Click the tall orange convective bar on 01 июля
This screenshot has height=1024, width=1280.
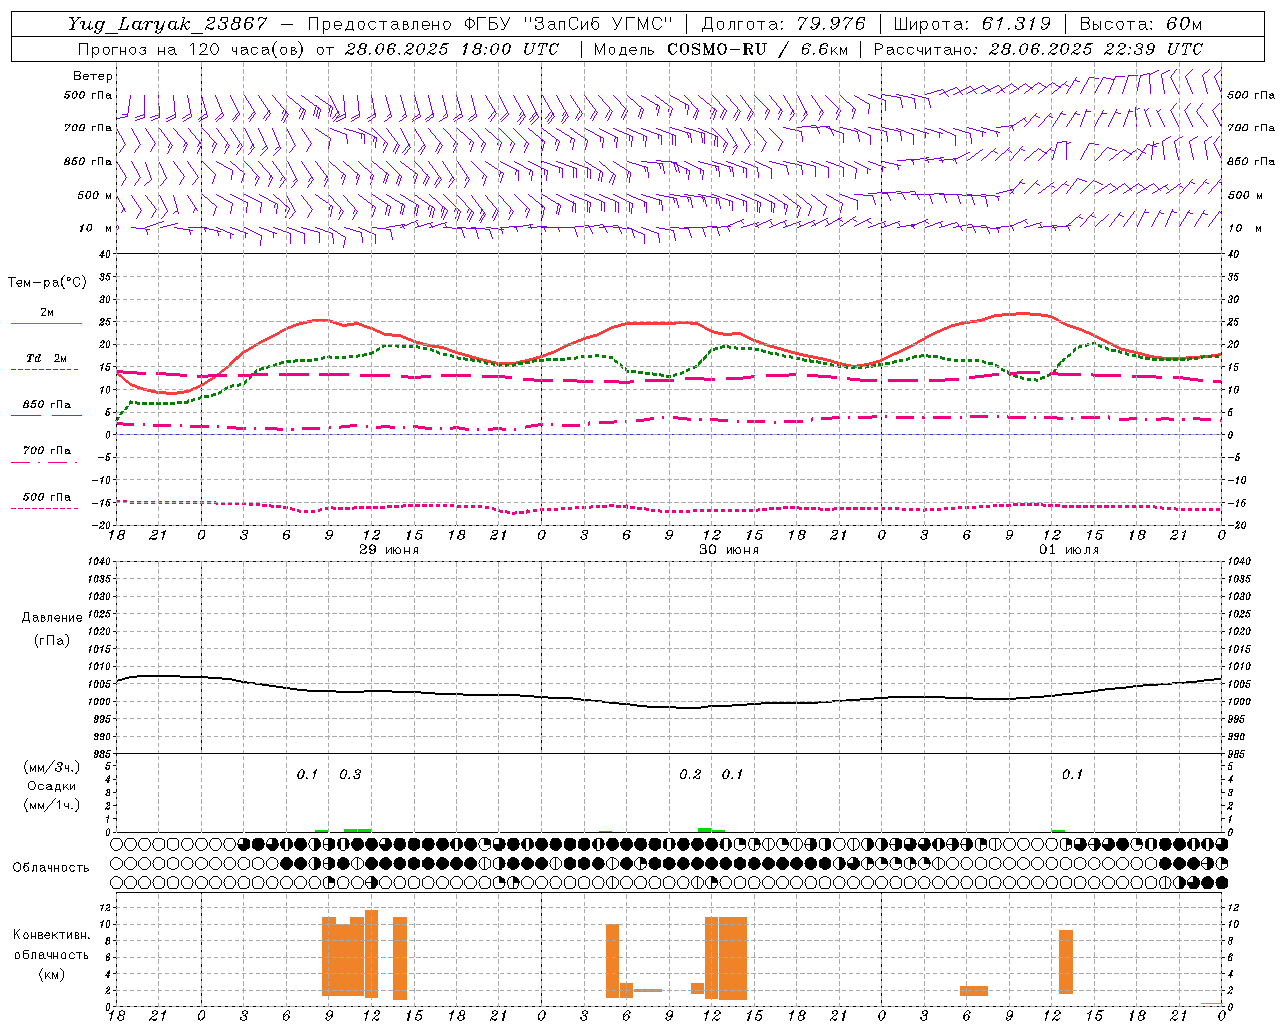pos(1066,961)
